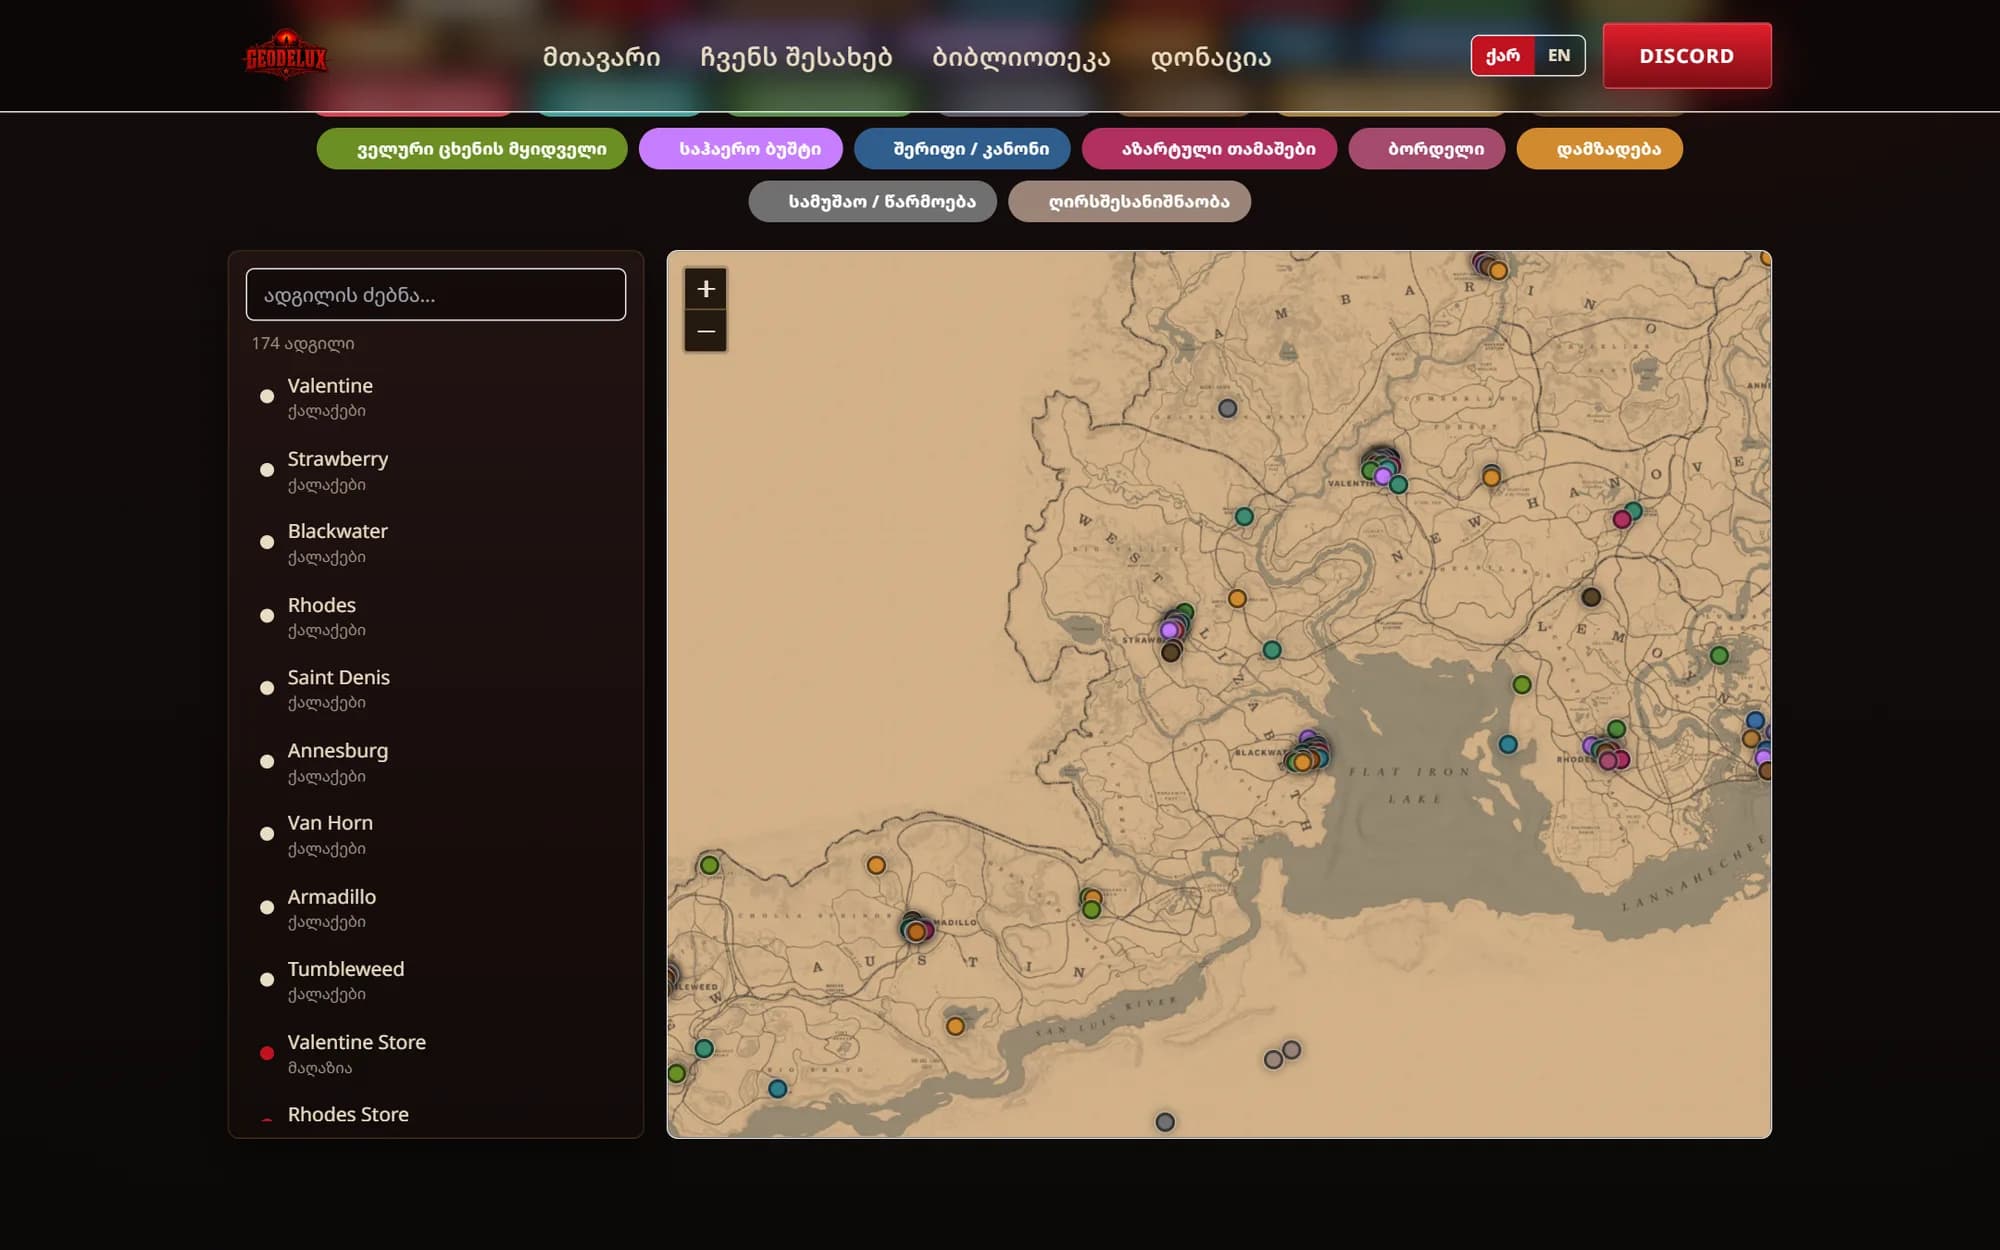Select the teal marker west of Valentine
This screenshot has height=1250, width=2000.
(1244, 516)
